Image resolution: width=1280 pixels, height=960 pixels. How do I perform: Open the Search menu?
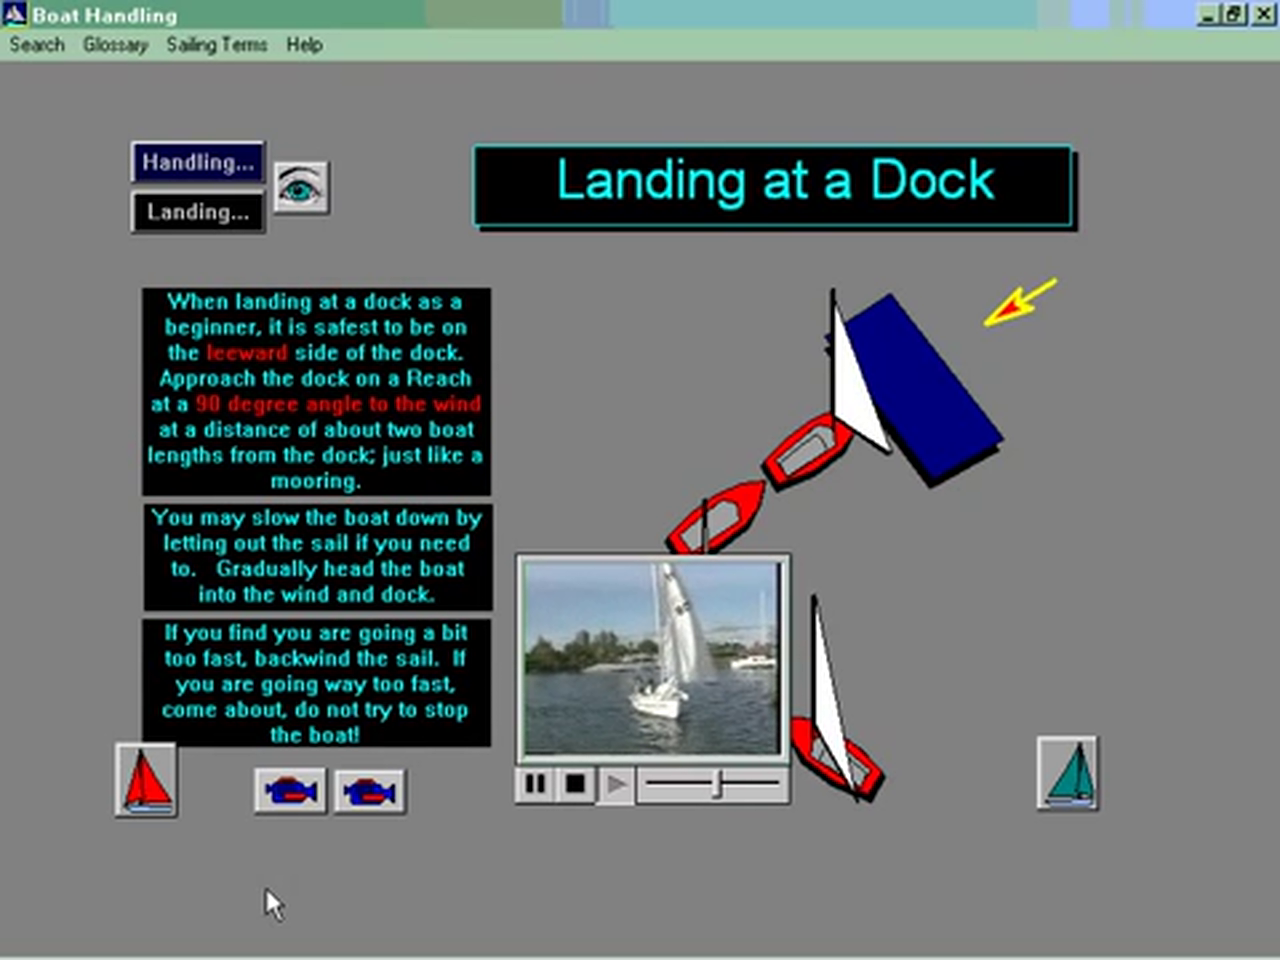(x=37, y=45)
